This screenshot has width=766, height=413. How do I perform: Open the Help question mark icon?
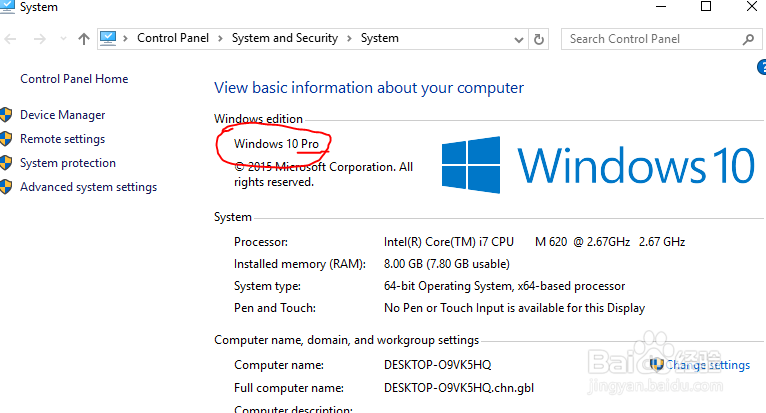click(762, 67)
